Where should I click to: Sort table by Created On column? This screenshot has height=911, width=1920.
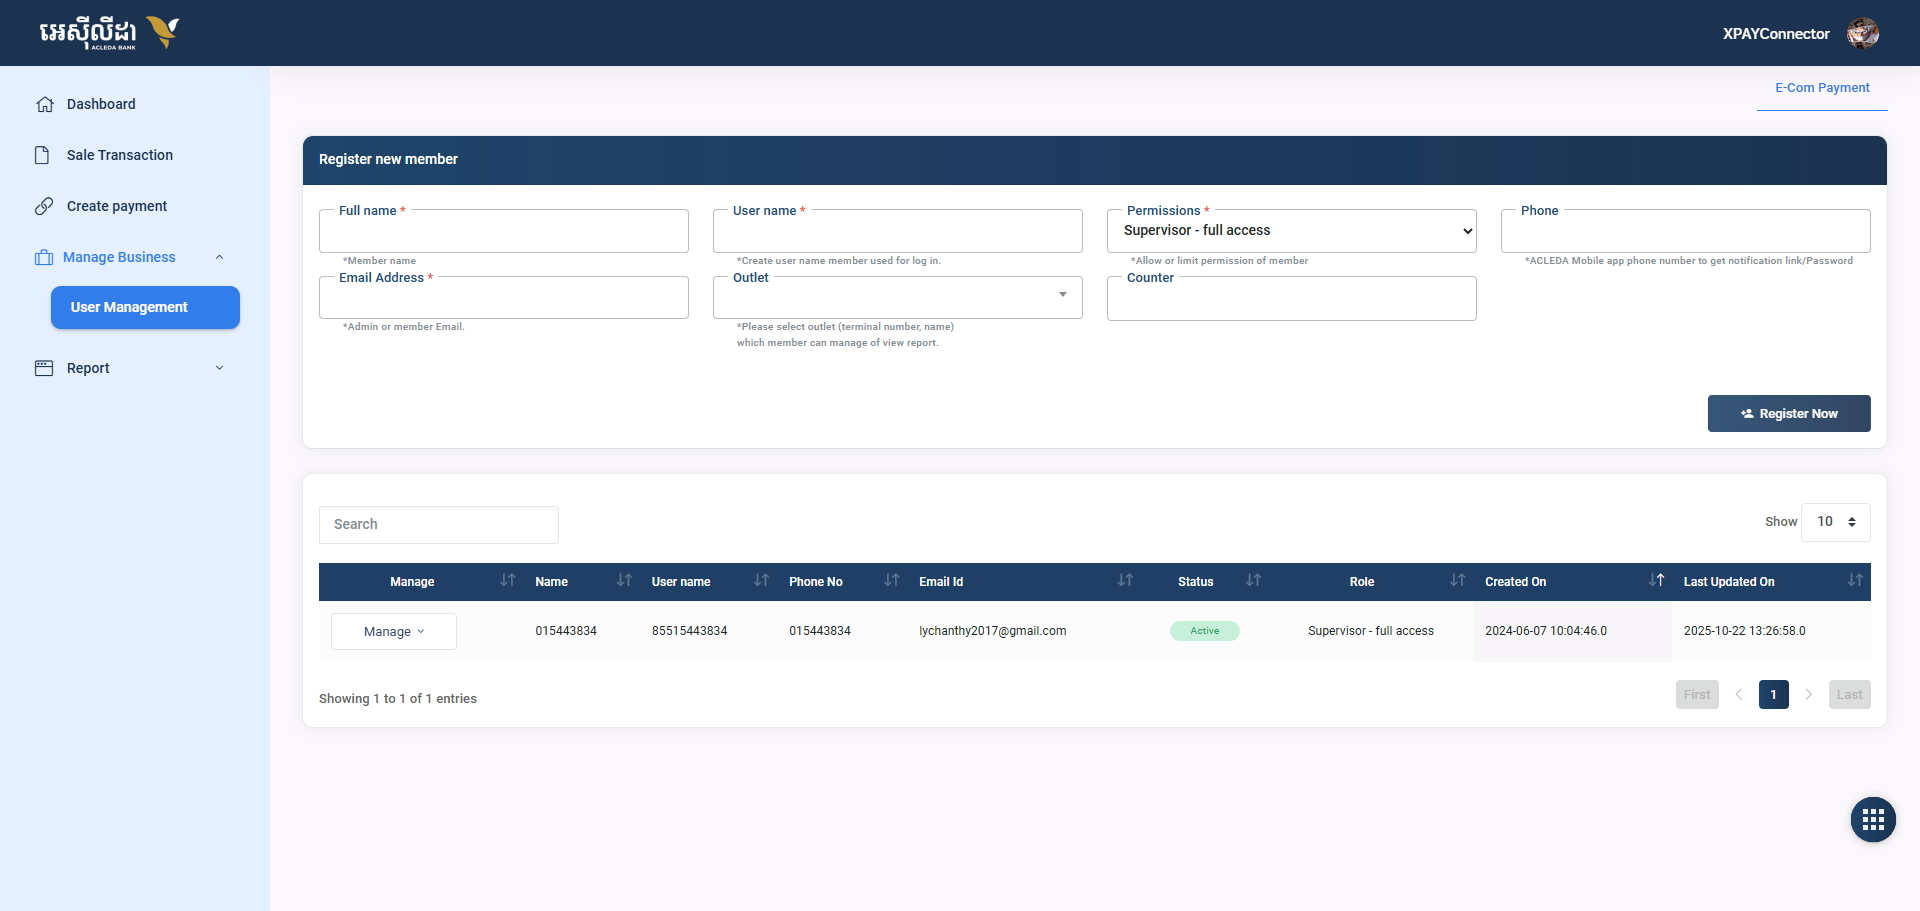click(1656, 581)
